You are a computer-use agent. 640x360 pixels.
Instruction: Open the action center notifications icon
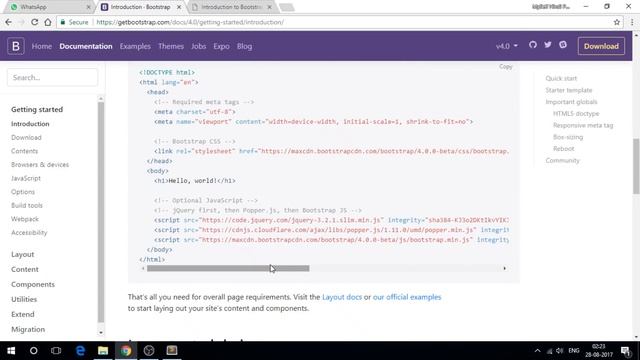(625, 351)
